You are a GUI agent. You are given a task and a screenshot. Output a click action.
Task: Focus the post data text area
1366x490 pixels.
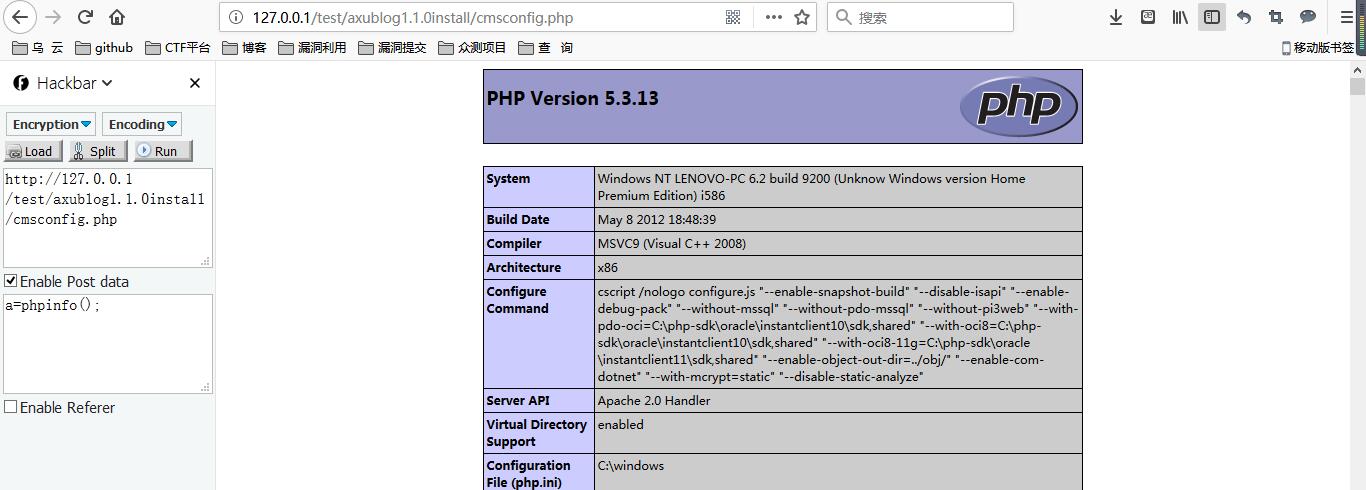point(107,344)
